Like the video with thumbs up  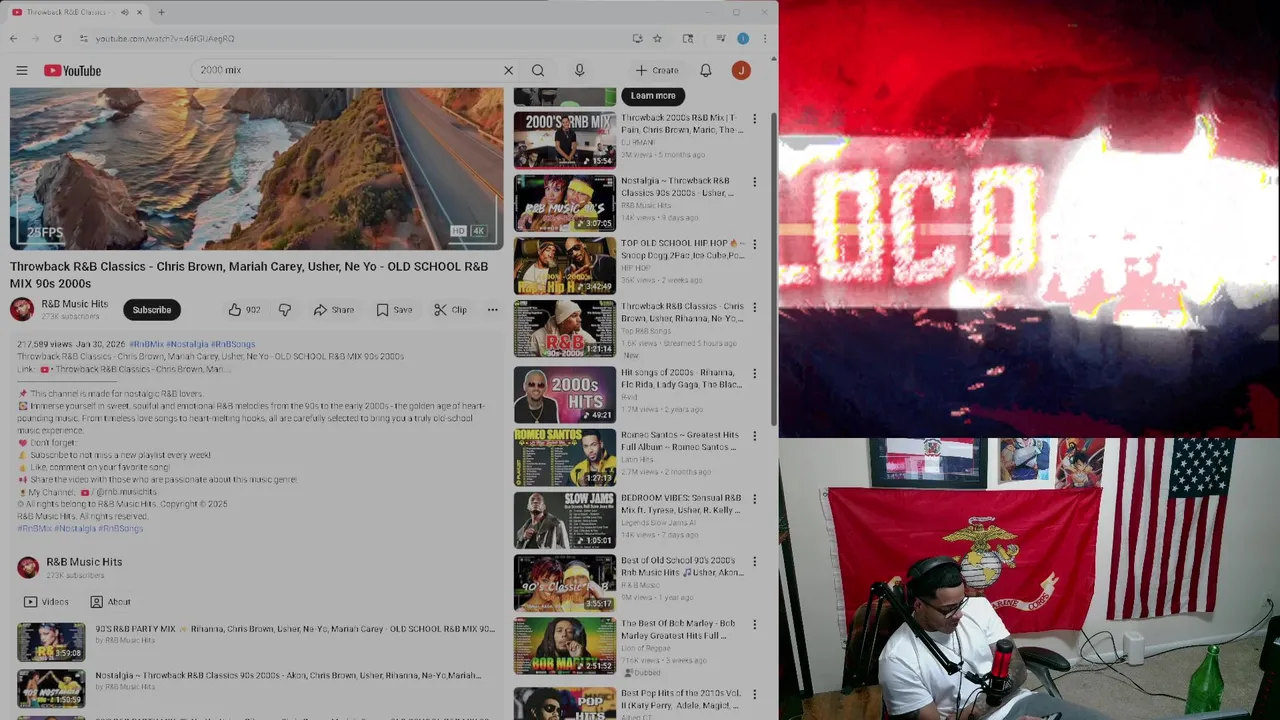(x=235, y=310)
